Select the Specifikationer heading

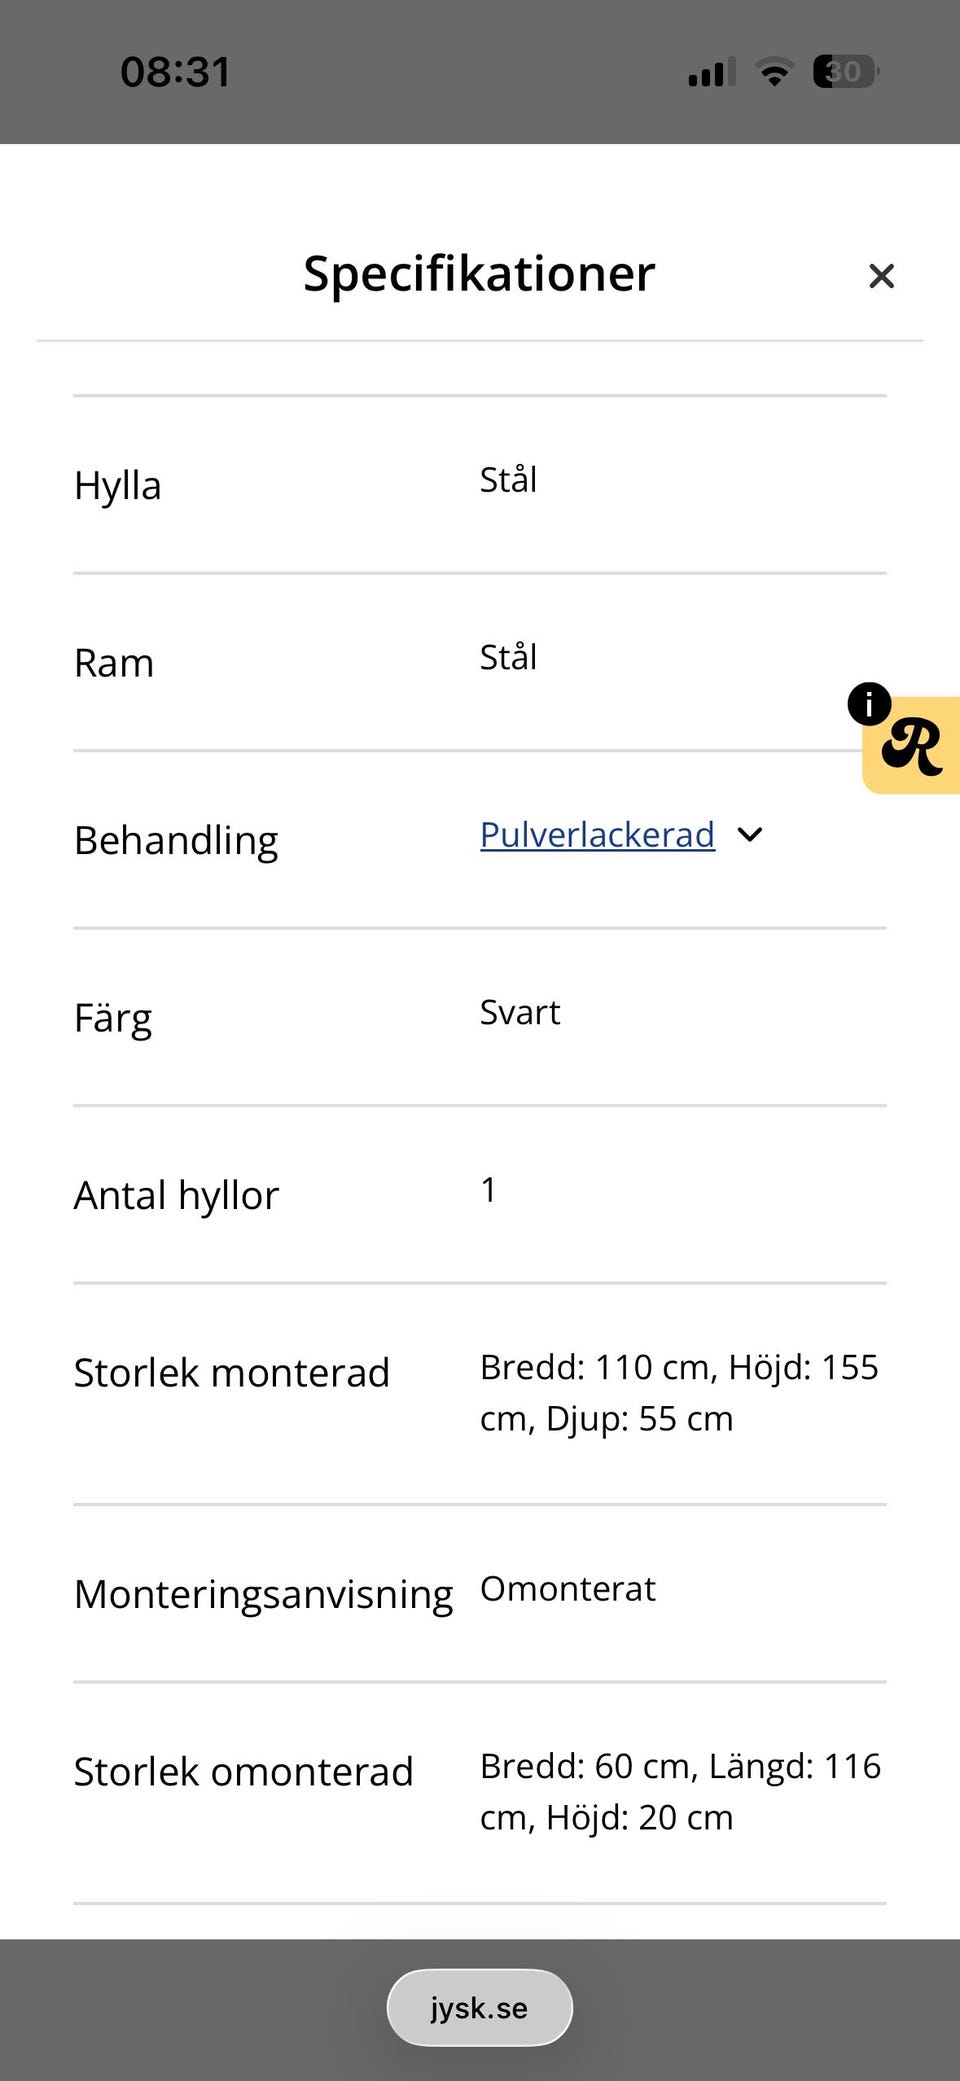pos(479,274)
